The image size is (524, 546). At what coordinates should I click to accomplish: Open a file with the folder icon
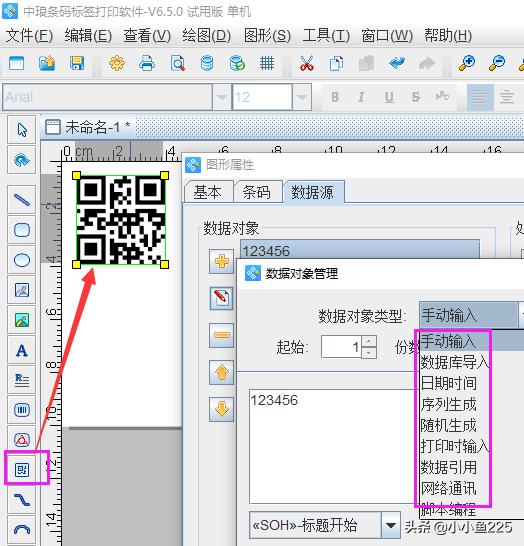click(47, 63)
